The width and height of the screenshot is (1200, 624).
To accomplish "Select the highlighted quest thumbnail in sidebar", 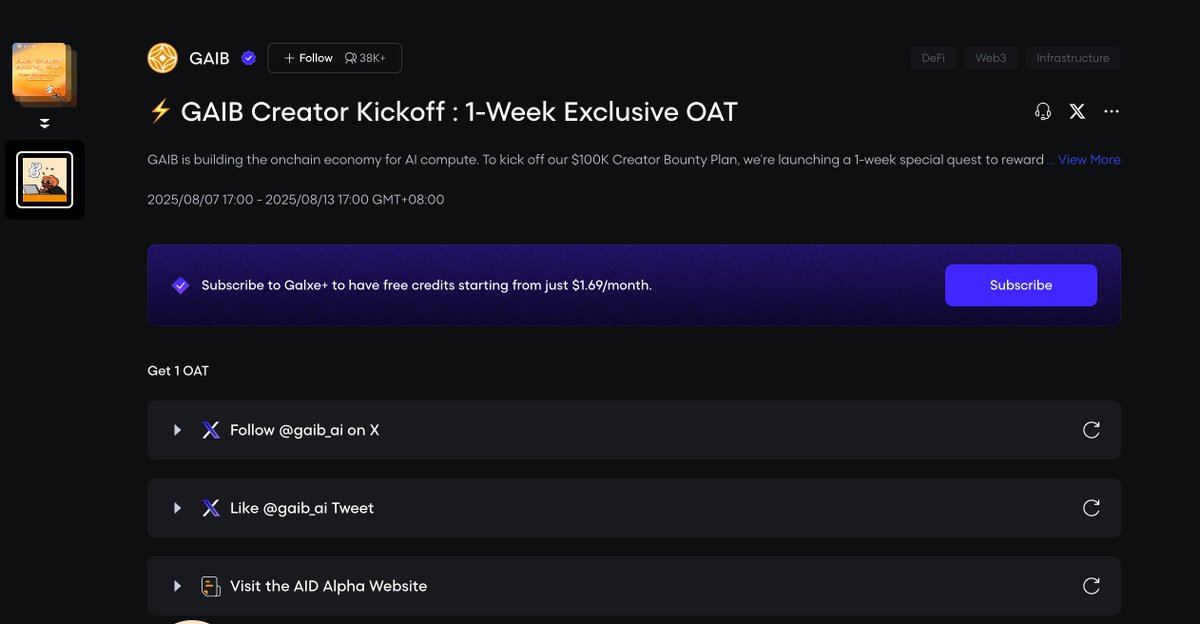I will click(44, 180).
